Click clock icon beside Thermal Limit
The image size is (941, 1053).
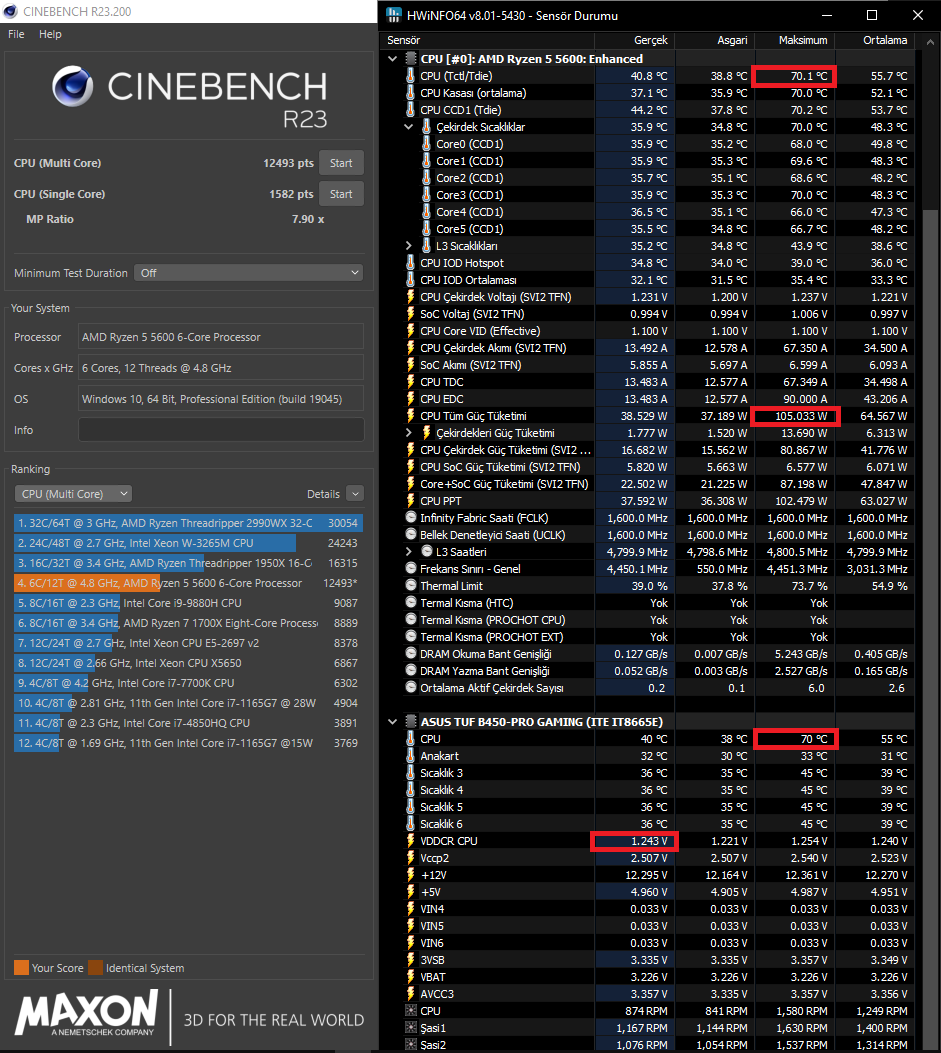click(411, 585)
